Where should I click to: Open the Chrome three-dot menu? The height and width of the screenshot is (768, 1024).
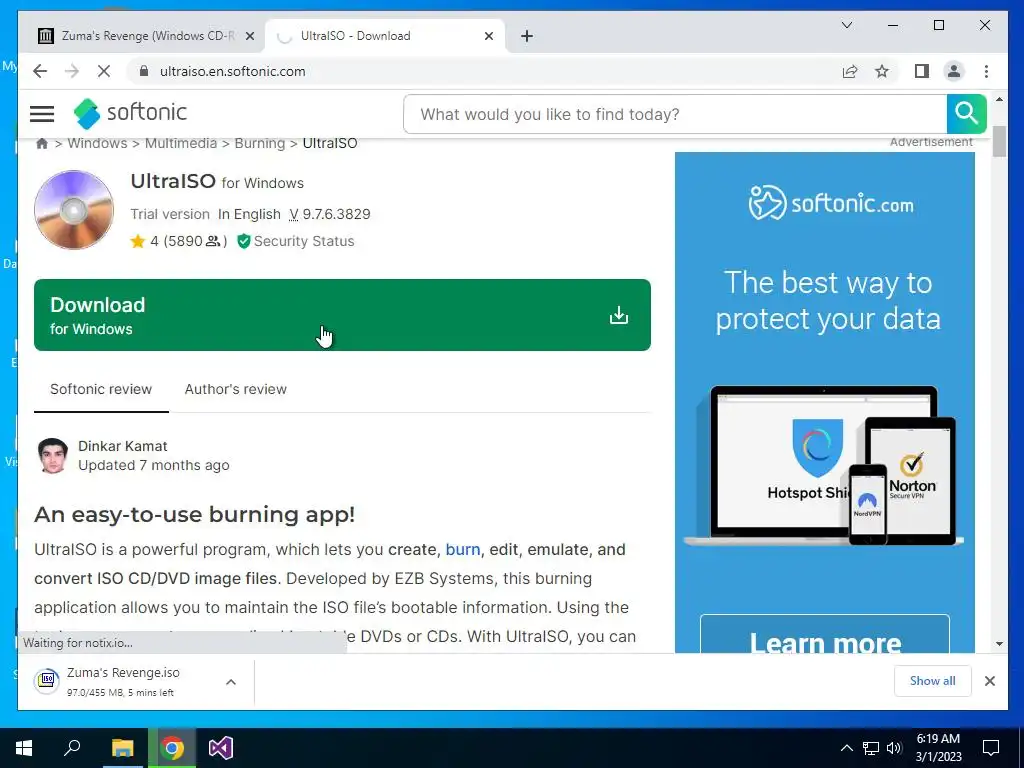click(986, 71)
